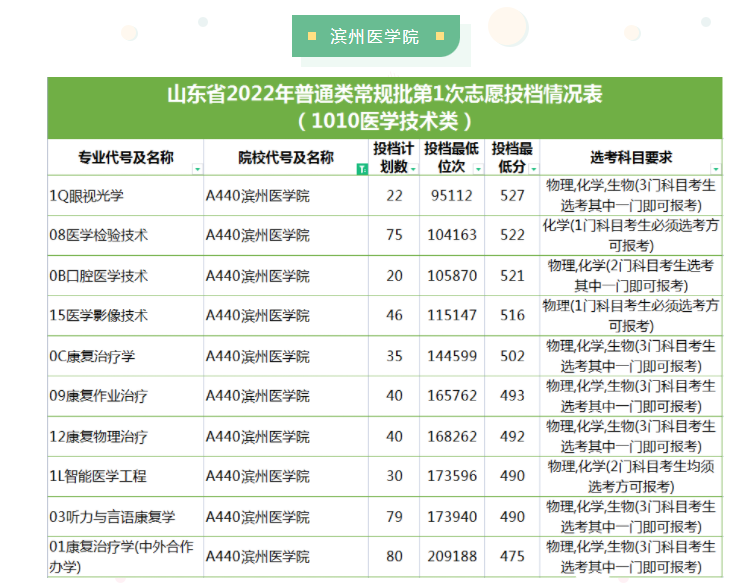Select rank value 173940
749x583 pixels.
pos(452,517)
